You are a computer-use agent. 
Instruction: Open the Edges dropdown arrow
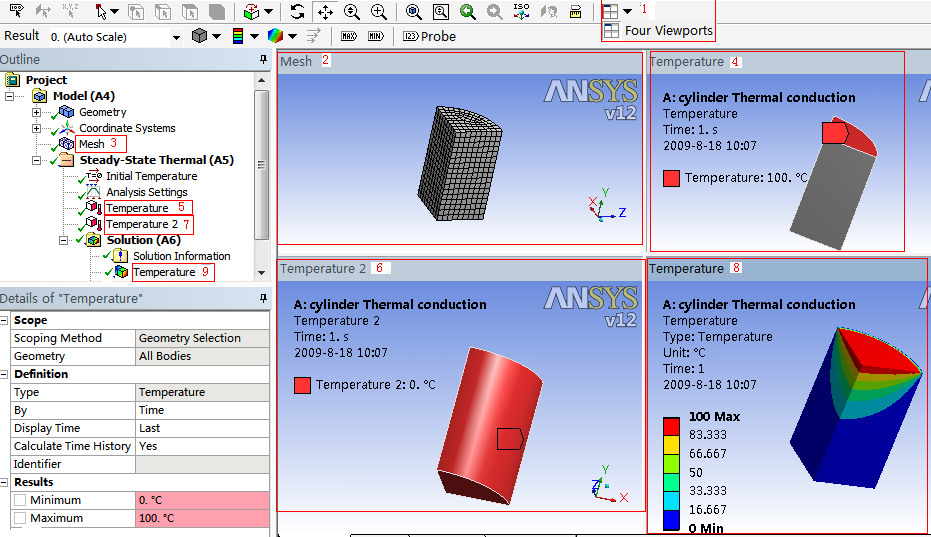[x=292, y=37]
